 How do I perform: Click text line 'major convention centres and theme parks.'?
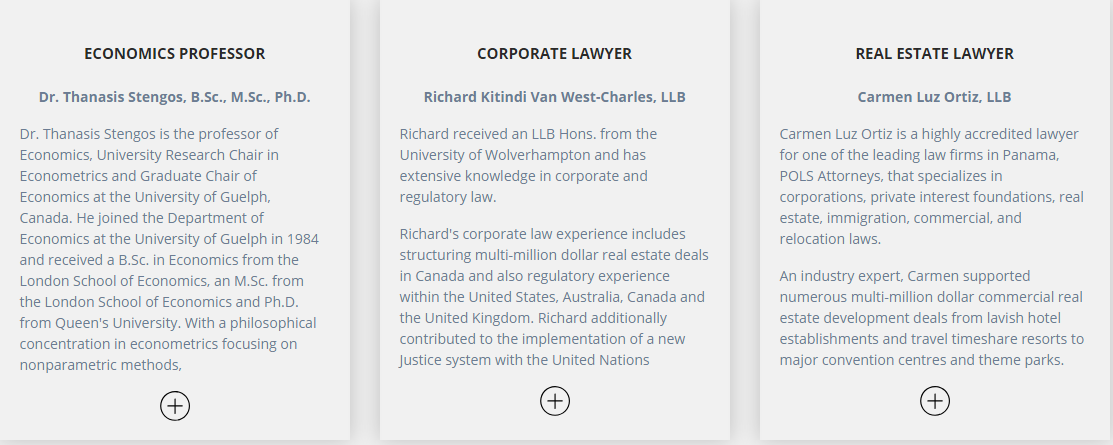click(x=921, y=360)
